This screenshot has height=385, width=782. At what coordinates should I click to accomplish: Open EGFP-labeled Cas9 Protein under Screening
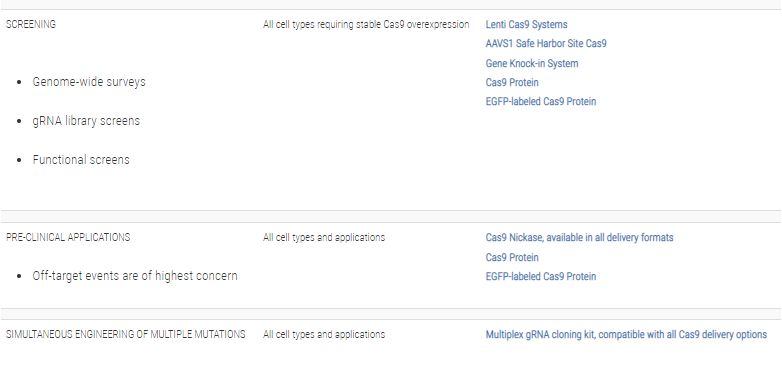pos(541,101)
